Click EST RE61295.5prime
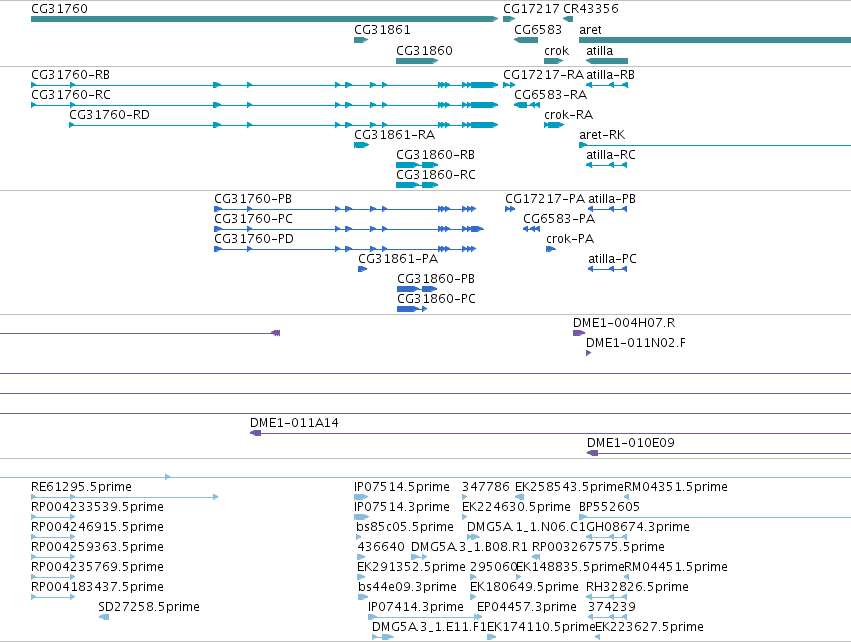 125,497
